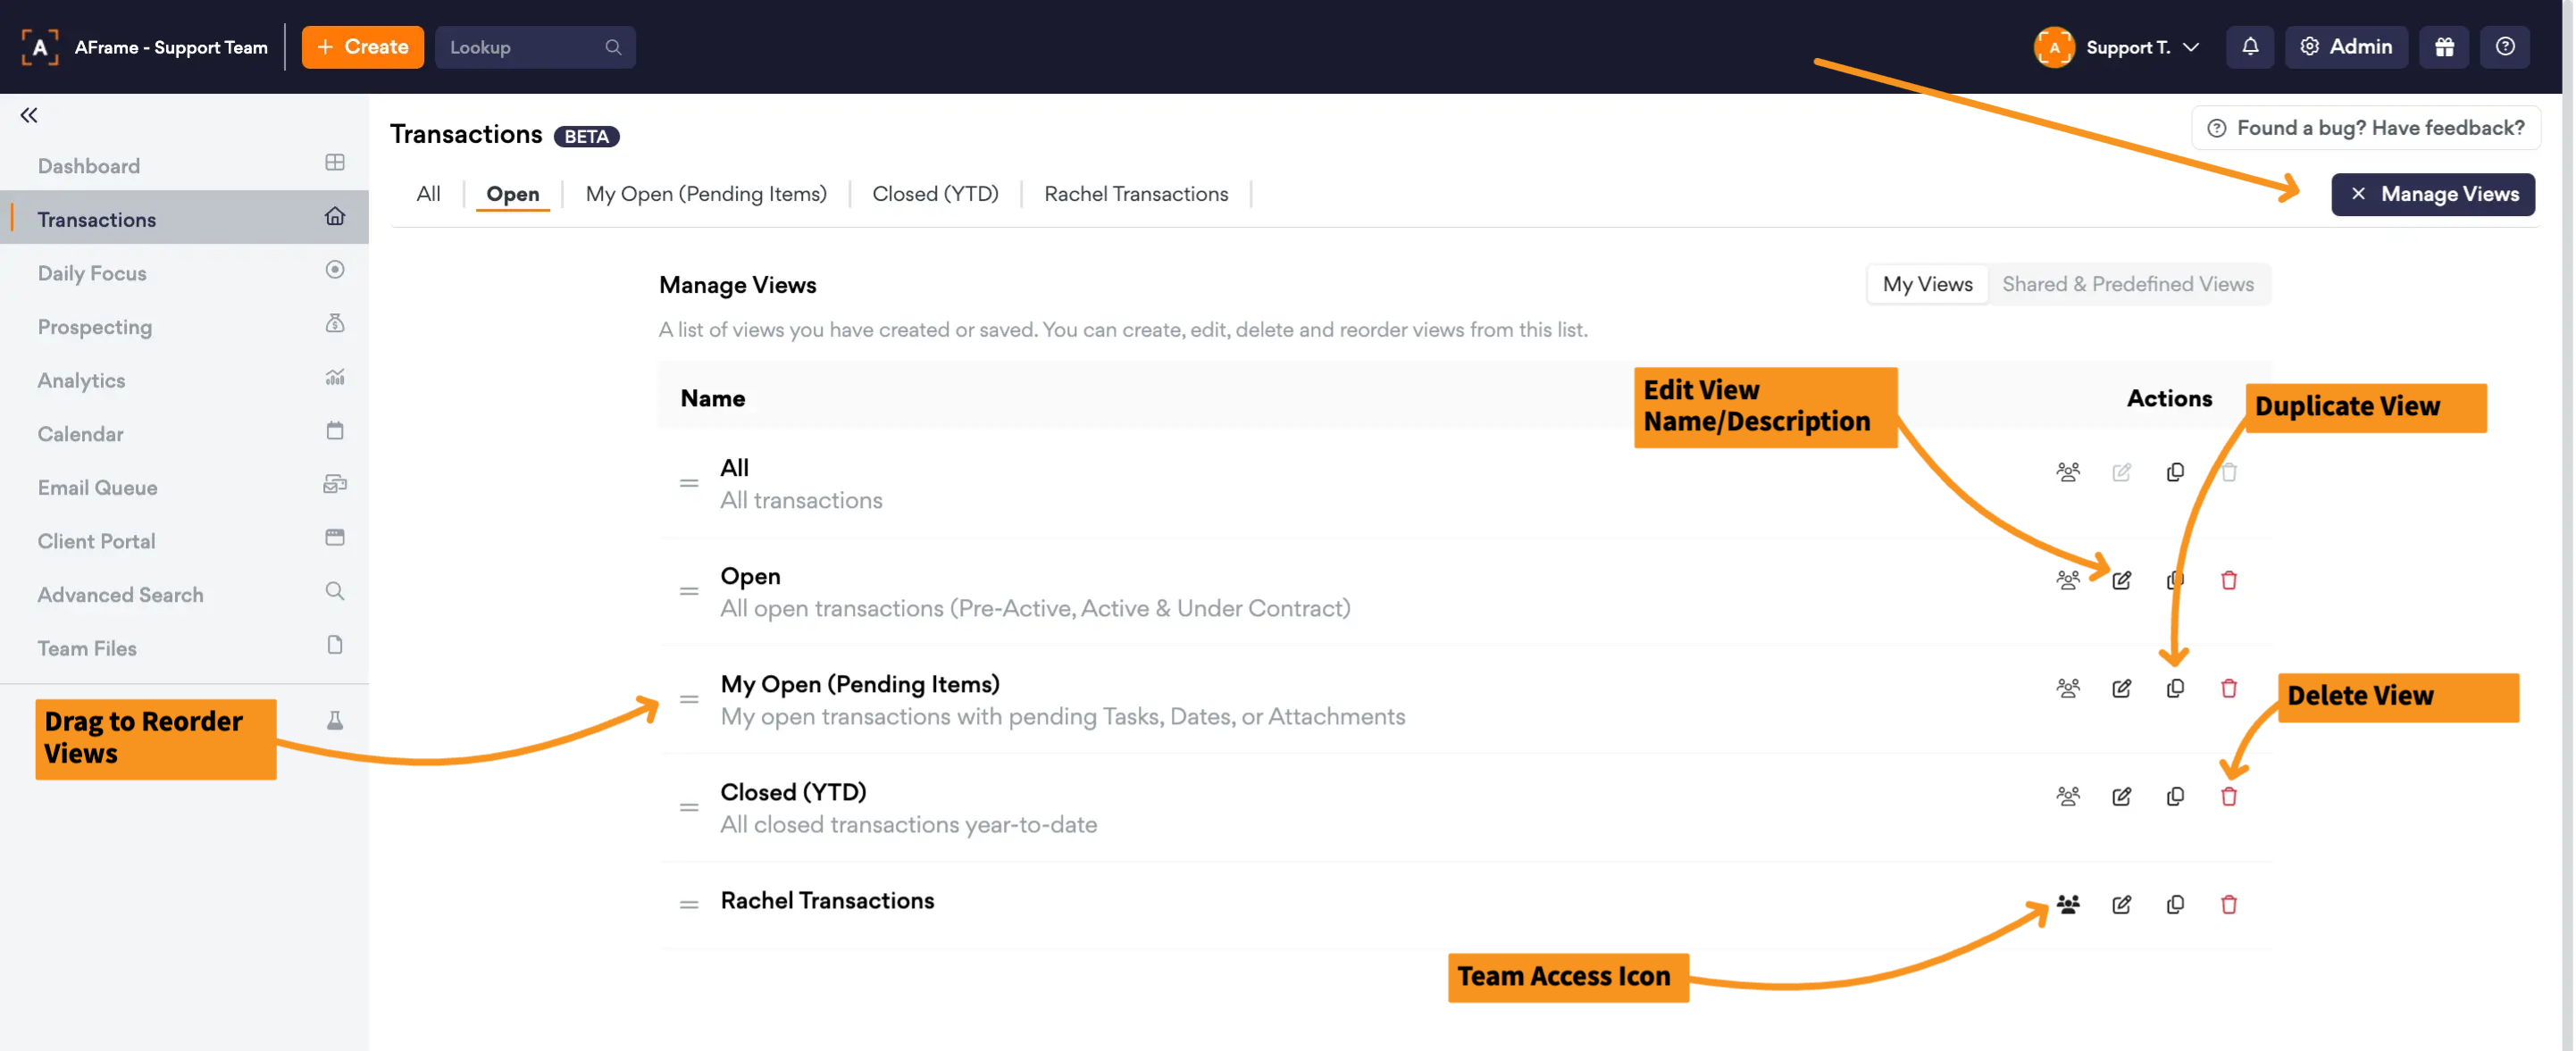Open the notifications bell icon

pyautogui.click(x=2249, y=47)
